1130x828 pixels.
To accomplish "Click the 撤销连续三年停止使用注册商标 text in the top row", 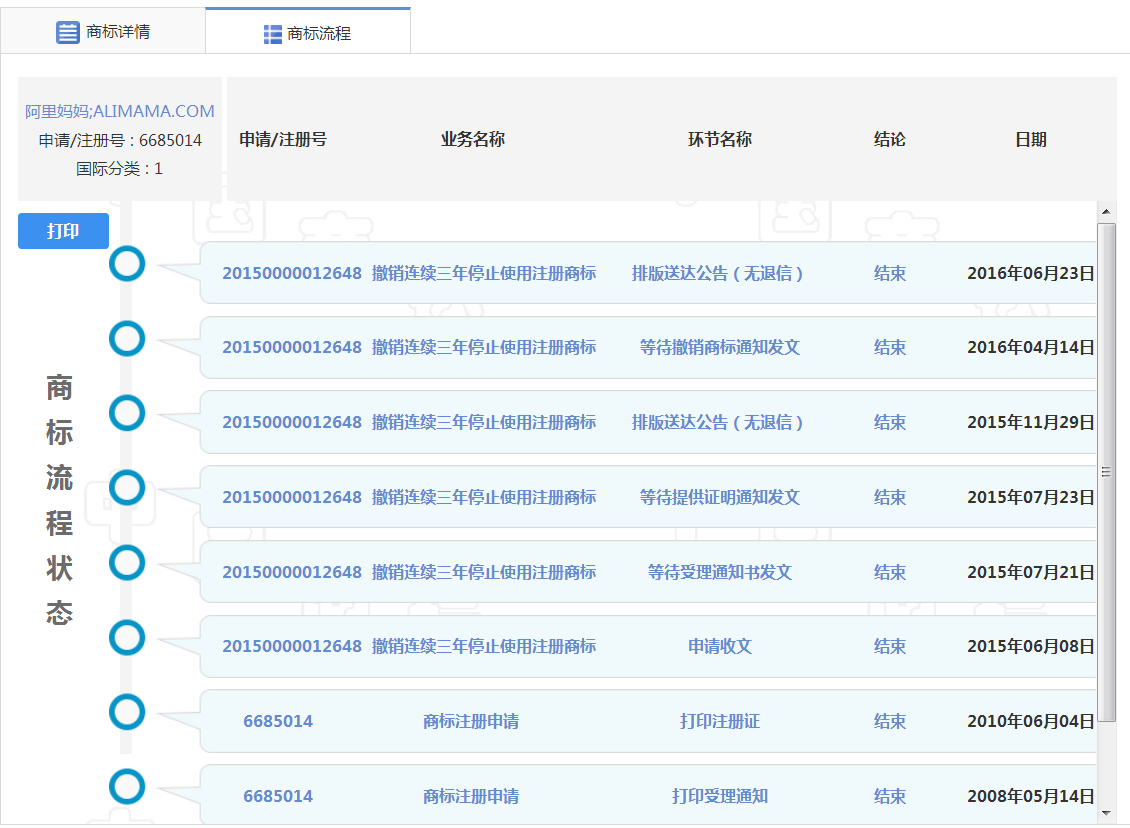I will tap(483, 273).
